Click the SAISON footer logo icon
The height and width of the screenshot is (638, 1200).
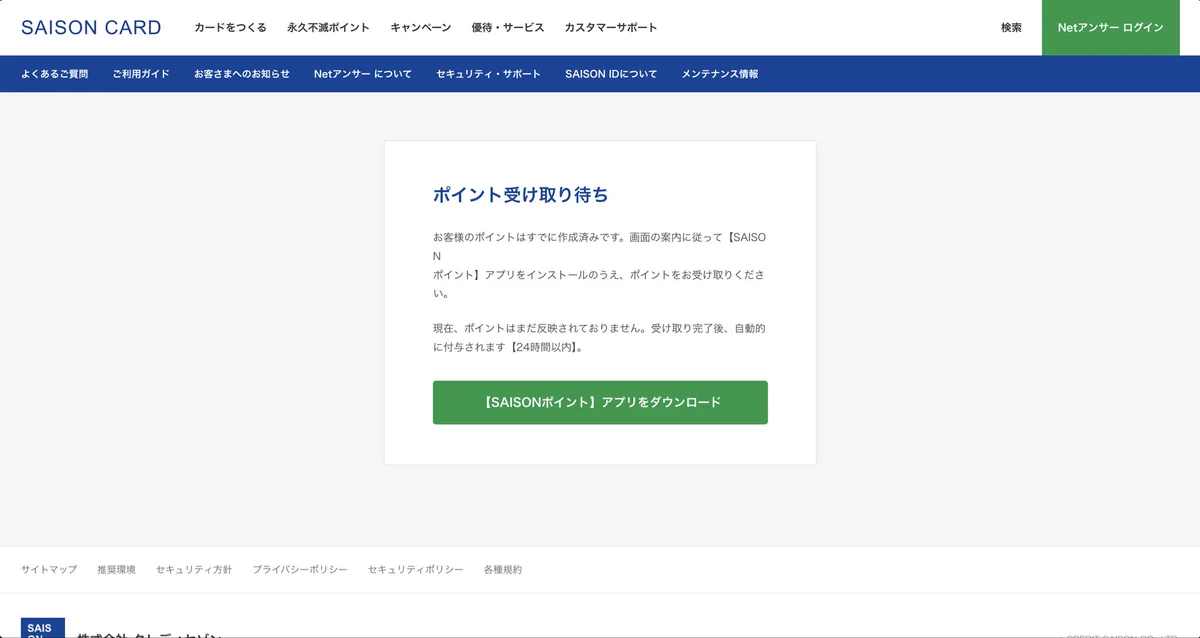[43, 628]
